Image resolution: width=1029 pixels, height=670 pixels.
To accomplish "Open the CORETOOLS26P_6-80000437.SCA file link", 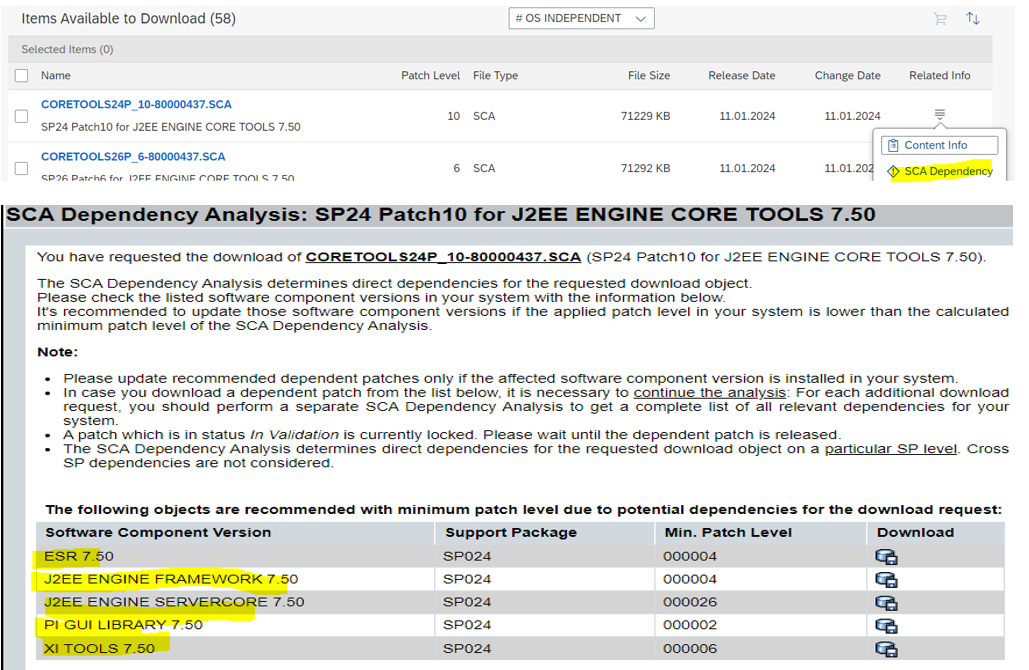I will coord(133,157).
